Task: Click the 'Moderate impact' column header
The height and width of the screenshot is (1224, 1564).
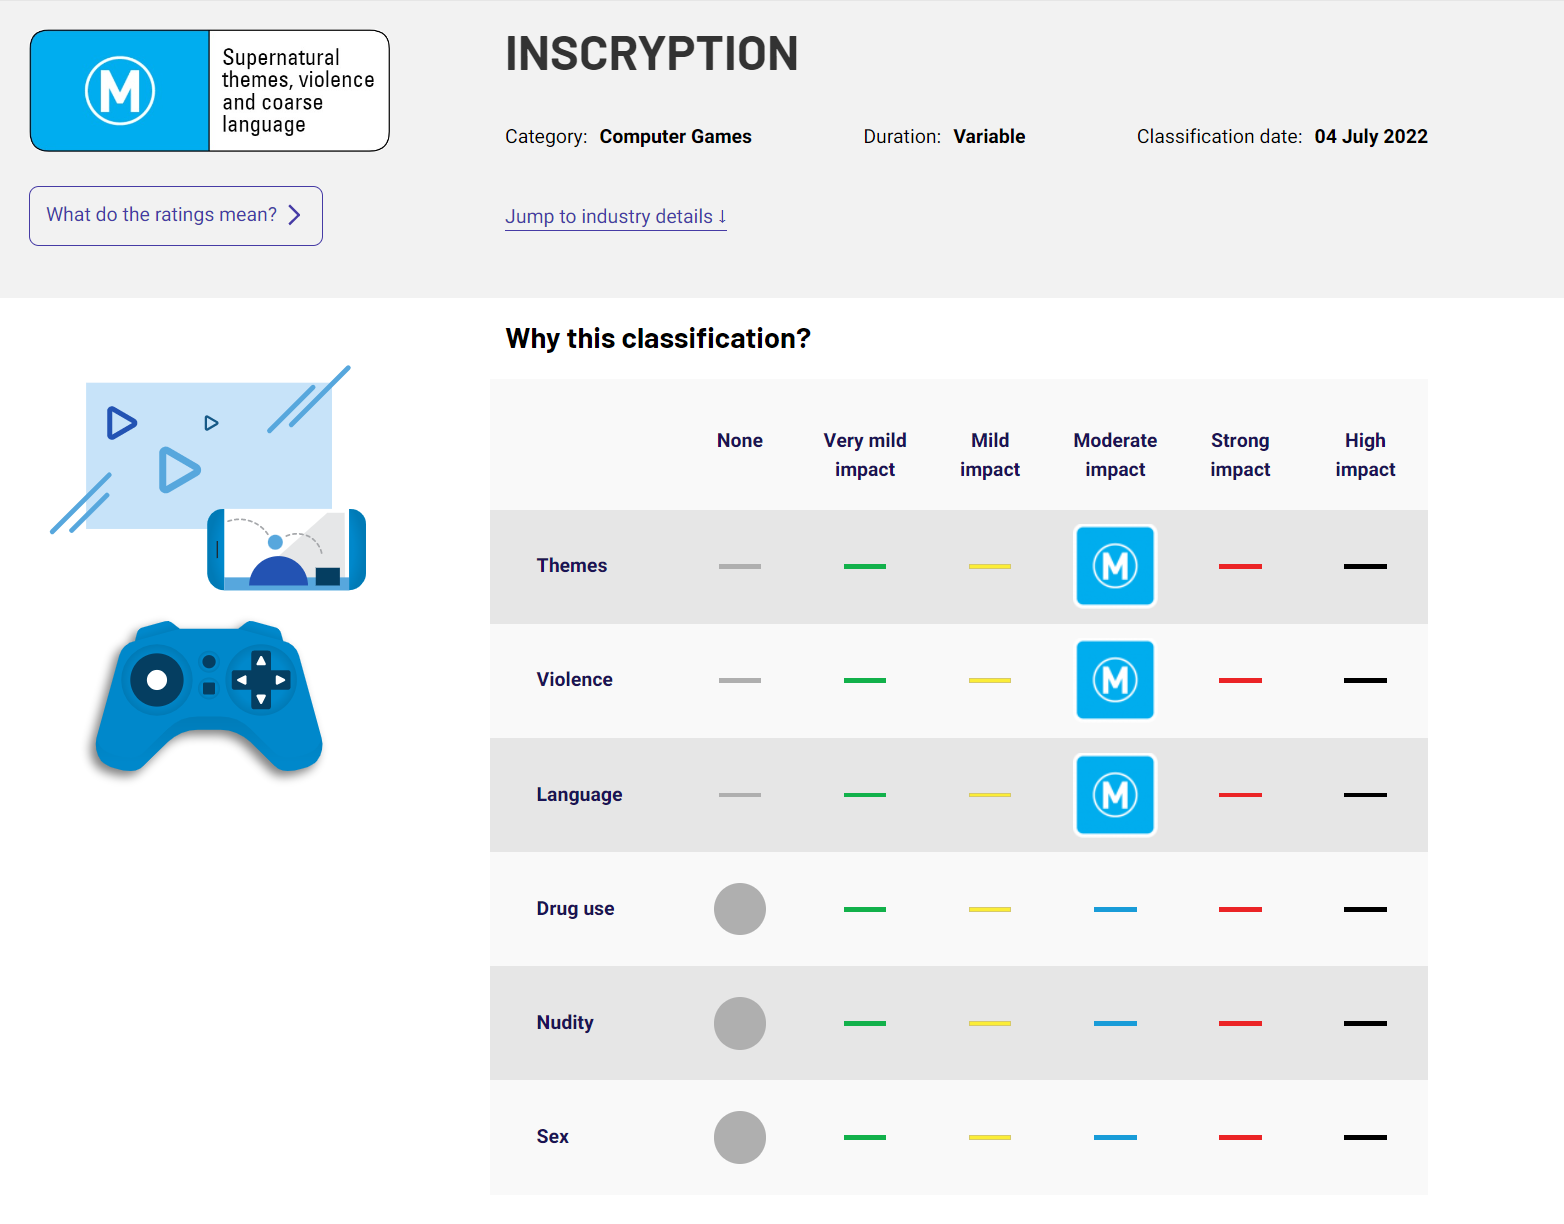Action: [x=1115, y=455]
